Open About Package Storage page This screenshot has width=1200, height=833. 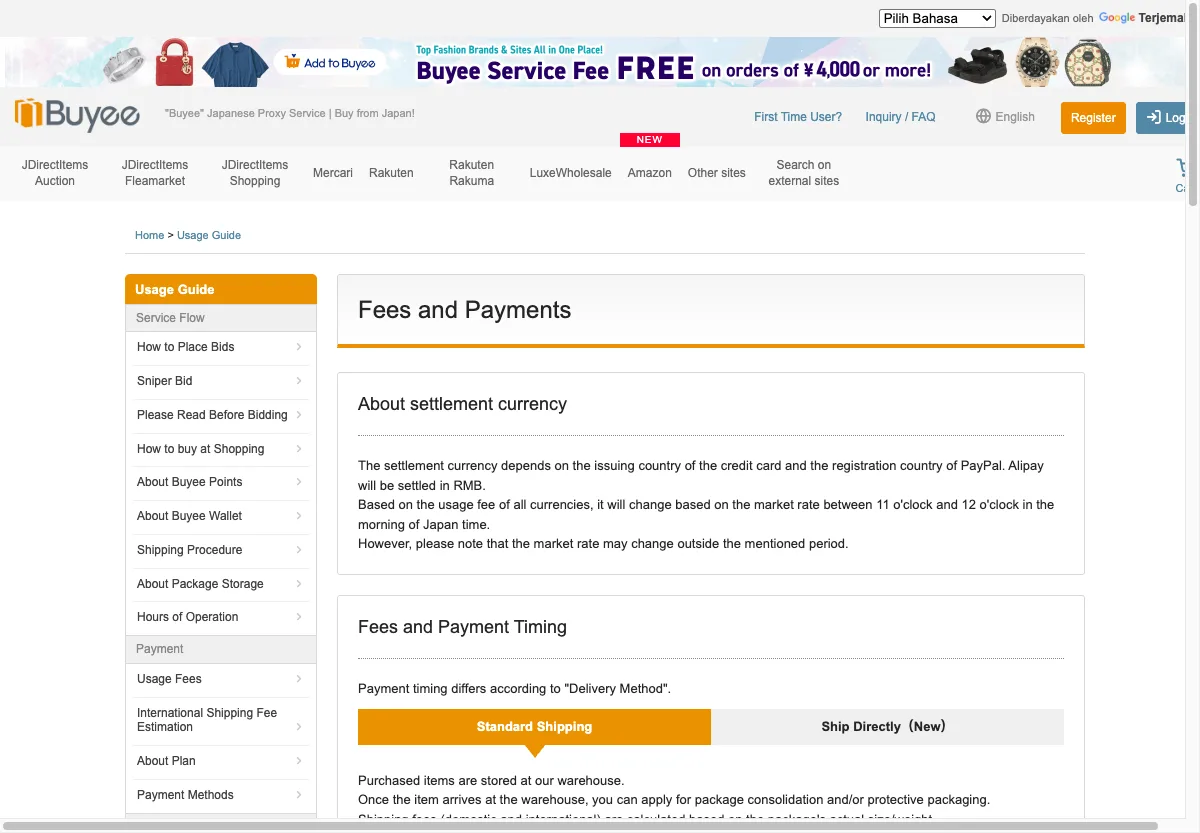(x=220, y=584)
